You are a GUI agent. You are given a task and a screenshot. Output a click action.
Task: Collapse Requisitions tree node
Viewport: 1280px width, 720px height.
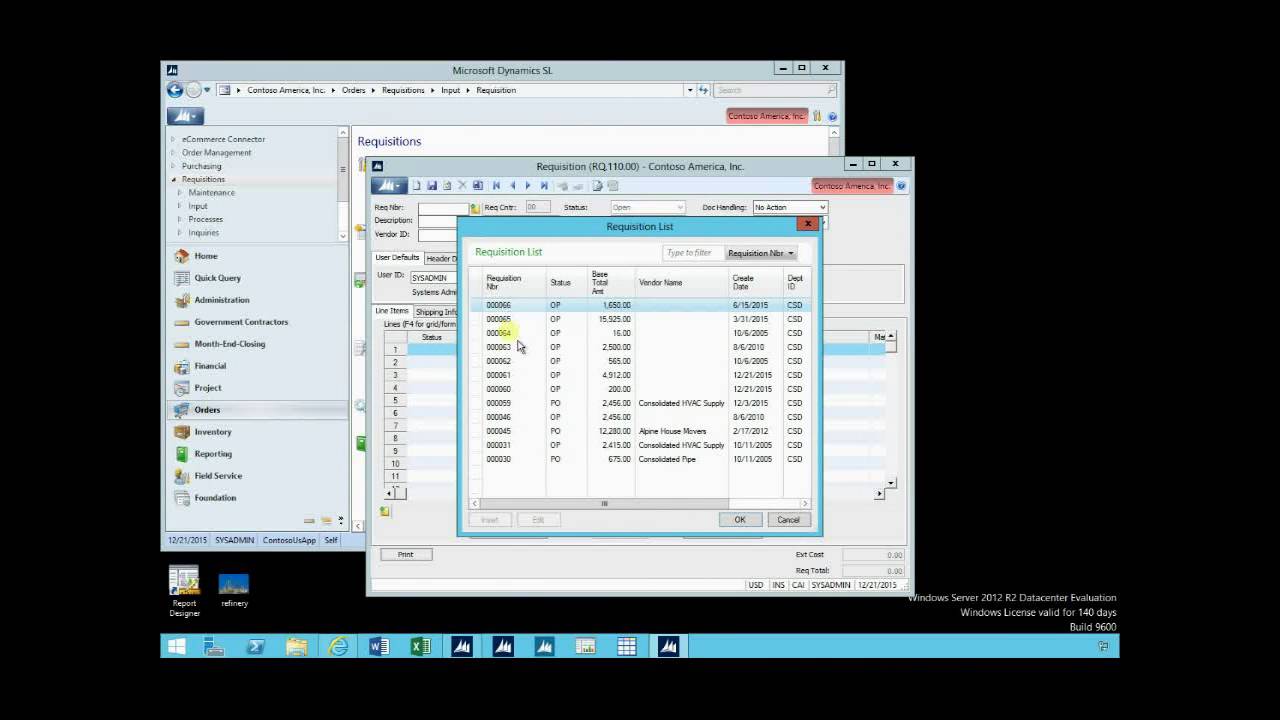point(172,179)
